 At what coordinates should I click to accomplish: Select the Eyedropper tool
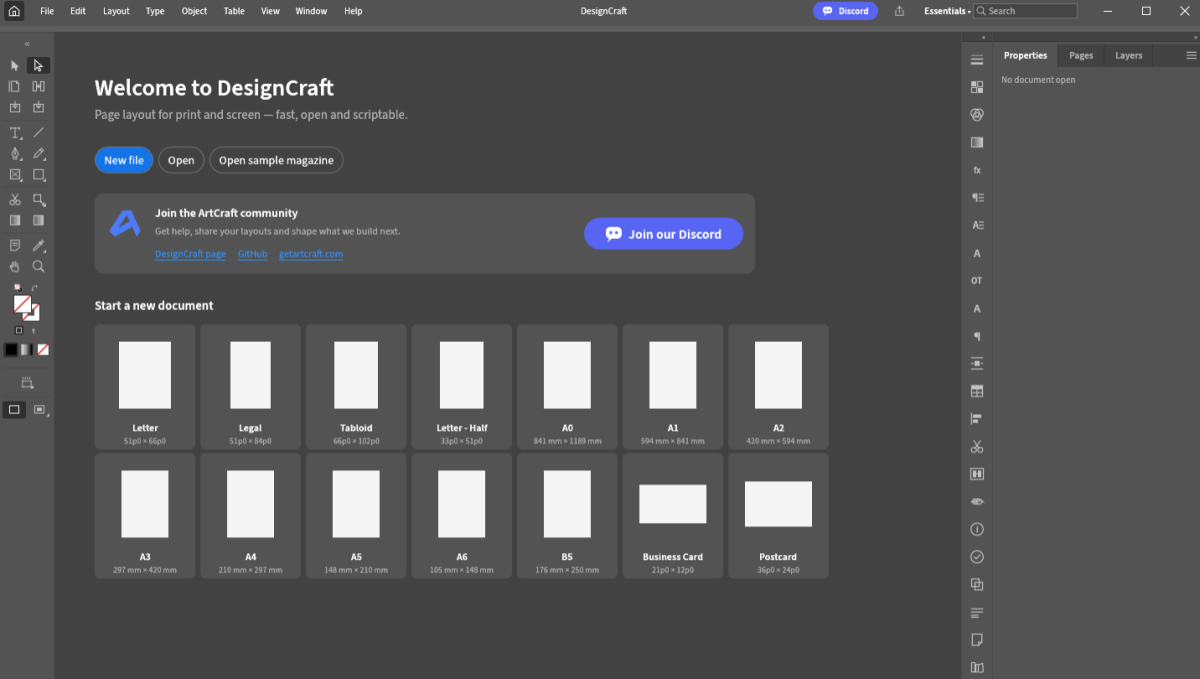click(38, 245)
